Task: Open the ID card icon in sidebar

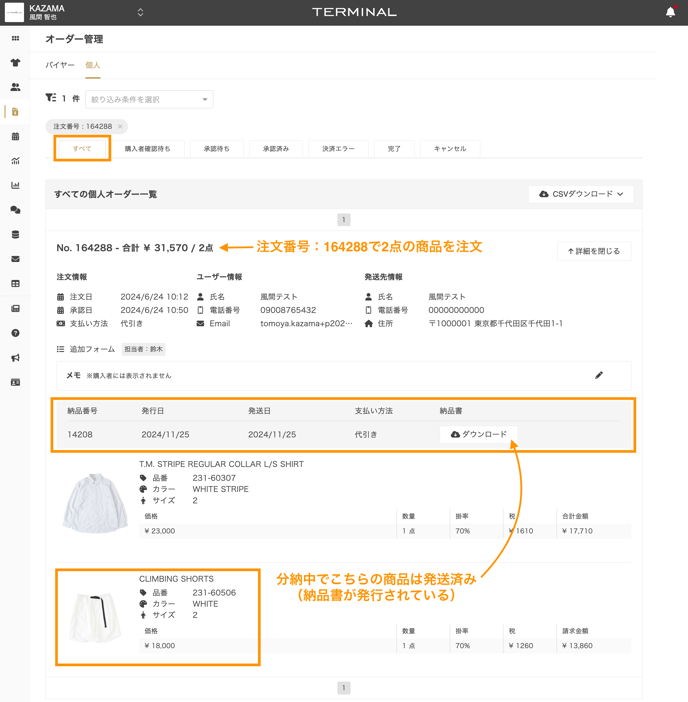Action: point(15,382)
